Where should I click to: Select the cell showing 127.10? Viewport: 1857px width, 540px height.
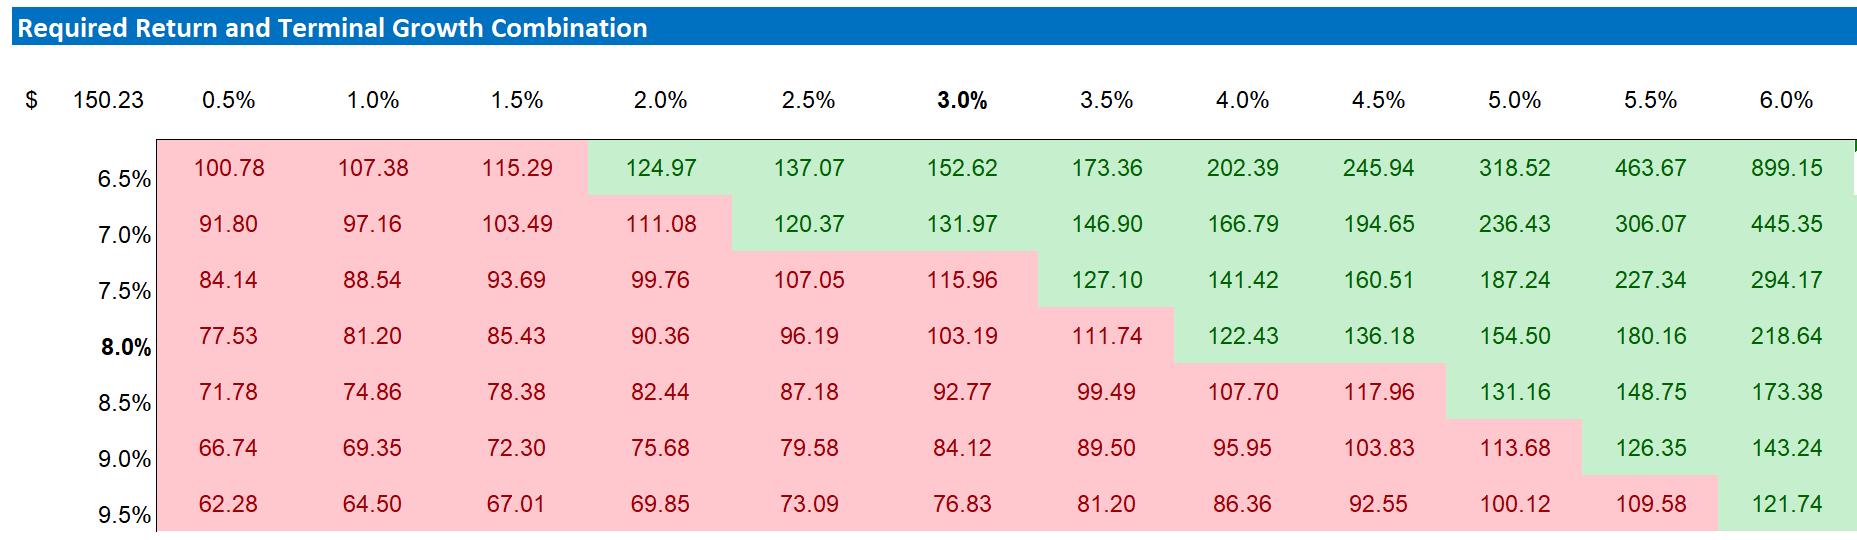click(x=1107, y=280)
